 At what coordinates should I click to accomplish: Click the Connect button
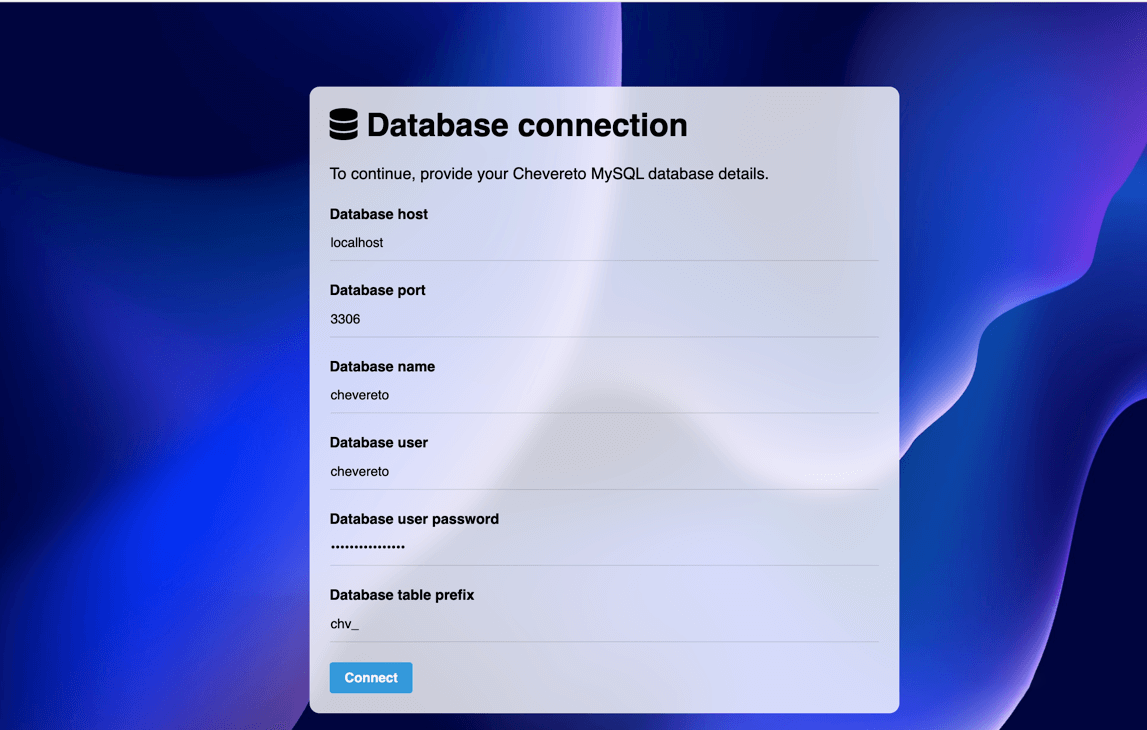371,677
